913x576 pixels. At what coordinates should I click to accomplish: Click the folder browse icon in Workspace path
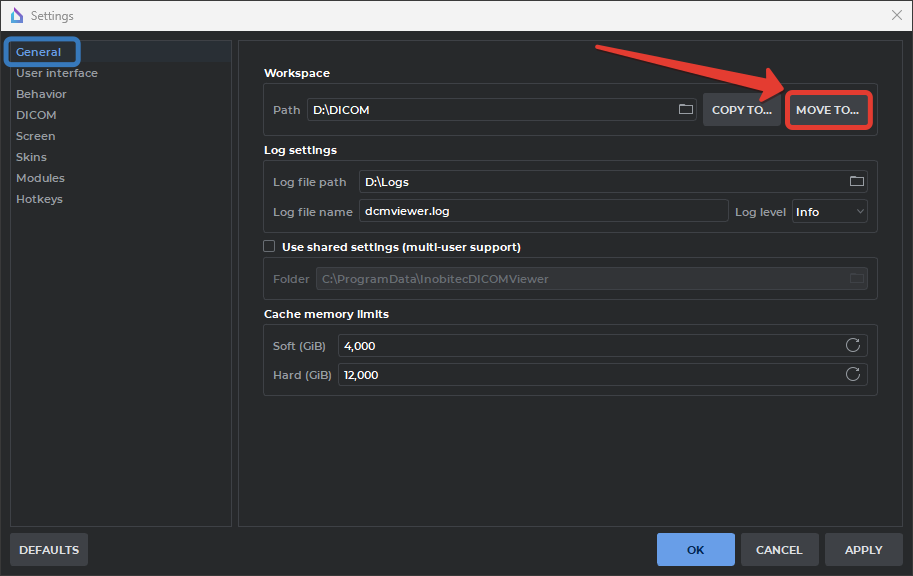click(686, 110)
